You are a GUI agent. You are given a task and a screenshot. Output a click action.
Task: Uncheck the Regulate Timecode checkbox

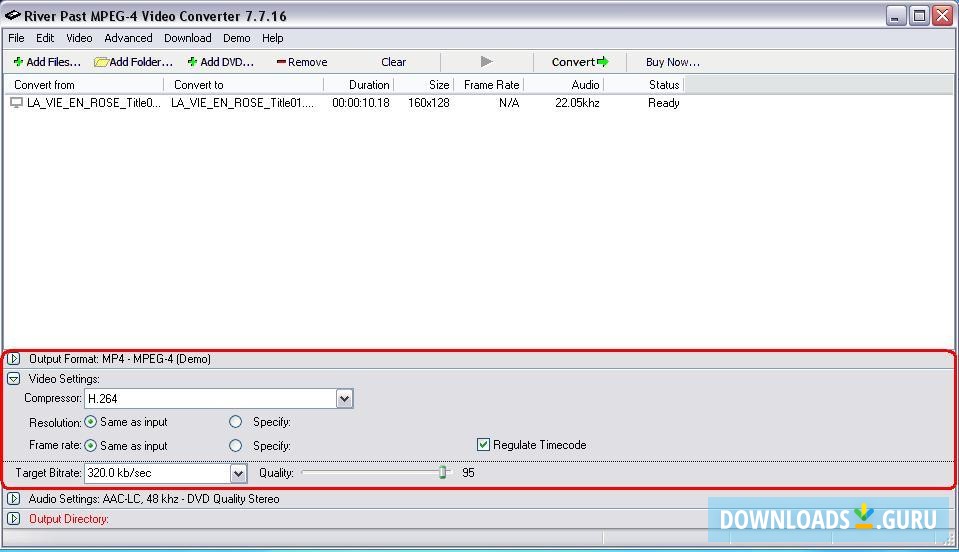(x=483, y=444)
